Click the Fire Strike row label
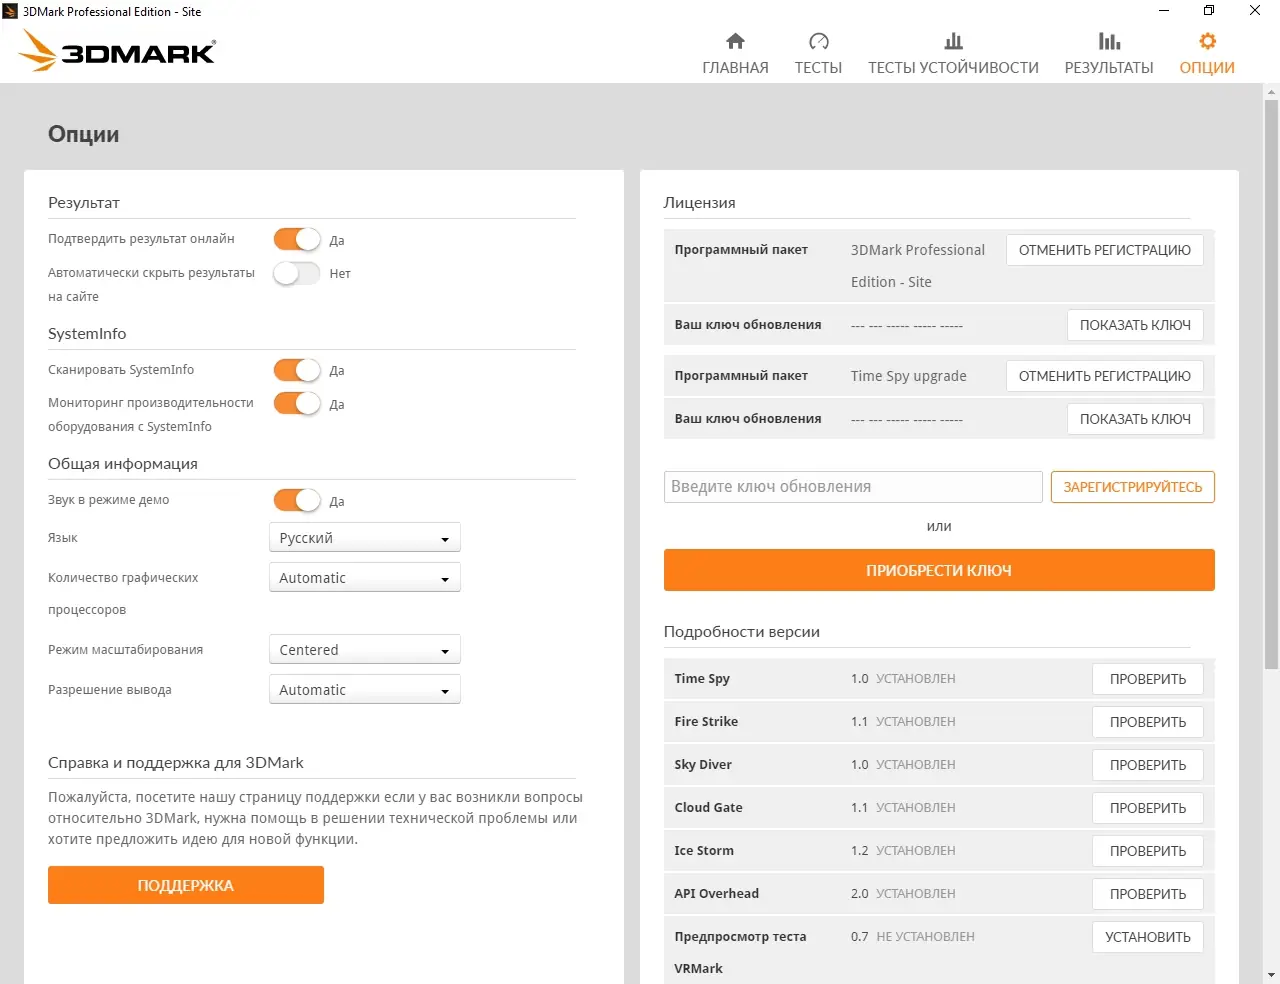The image size is (1280, 984). (706, 722)
